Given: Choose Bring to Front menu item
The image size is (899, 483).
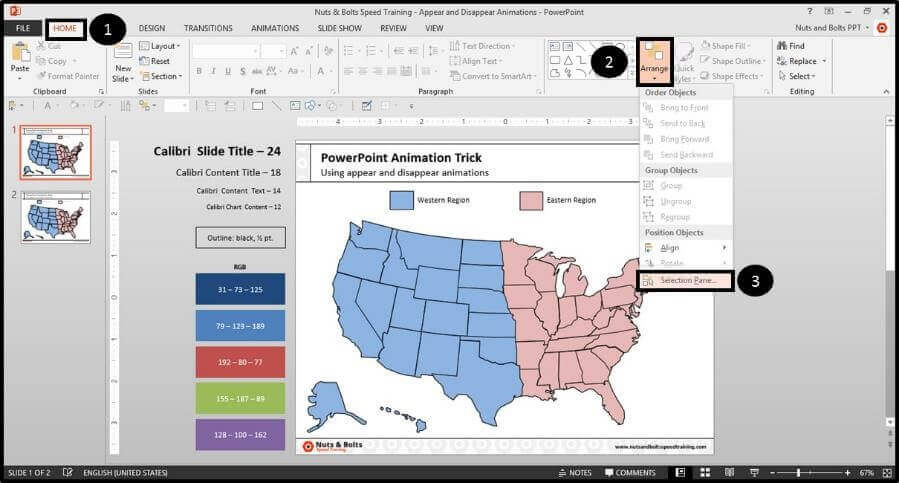Looking at the screenshot, I should tap(686, 108).
